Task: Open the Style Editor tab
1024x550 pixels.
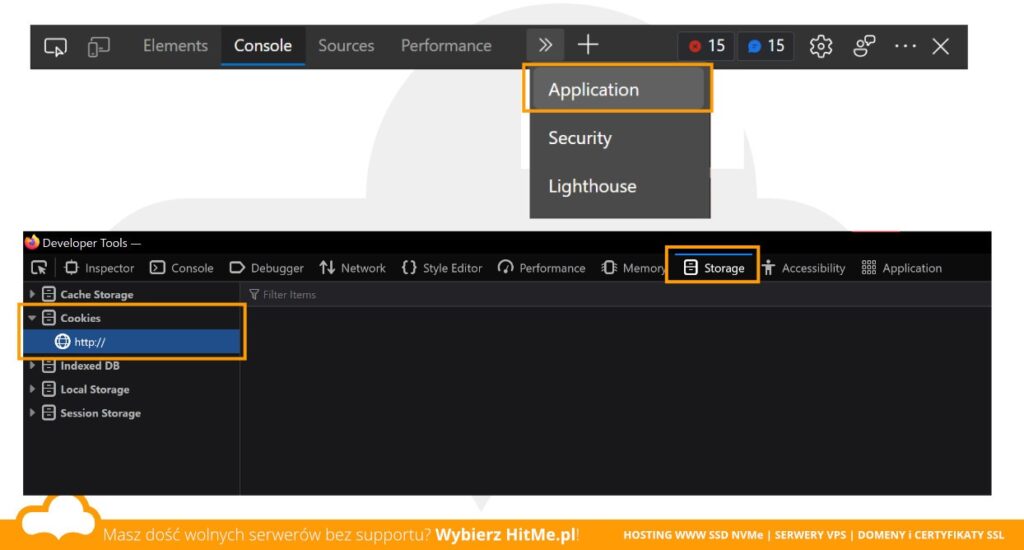Action: tap(442, 268)
